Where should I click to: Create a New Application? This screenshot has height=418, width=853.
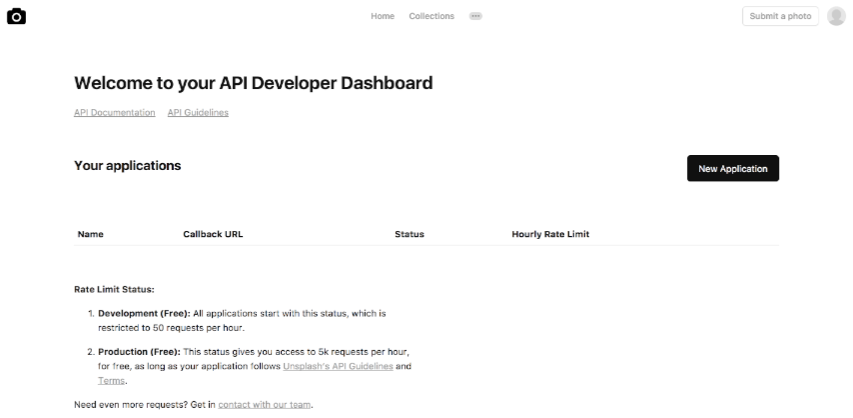pyautogui.click(x=732, y=169)
